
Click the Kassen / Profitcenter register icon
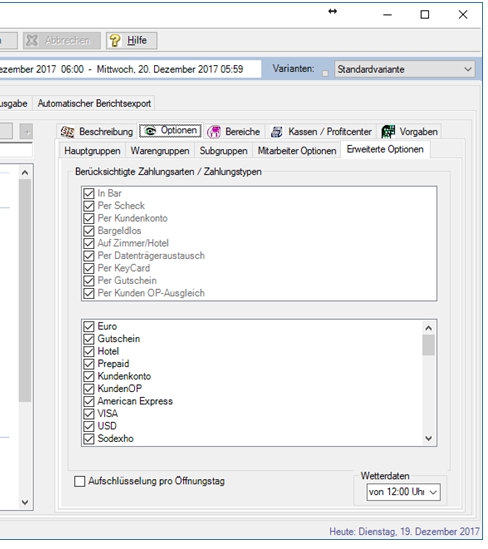(277, 132)
